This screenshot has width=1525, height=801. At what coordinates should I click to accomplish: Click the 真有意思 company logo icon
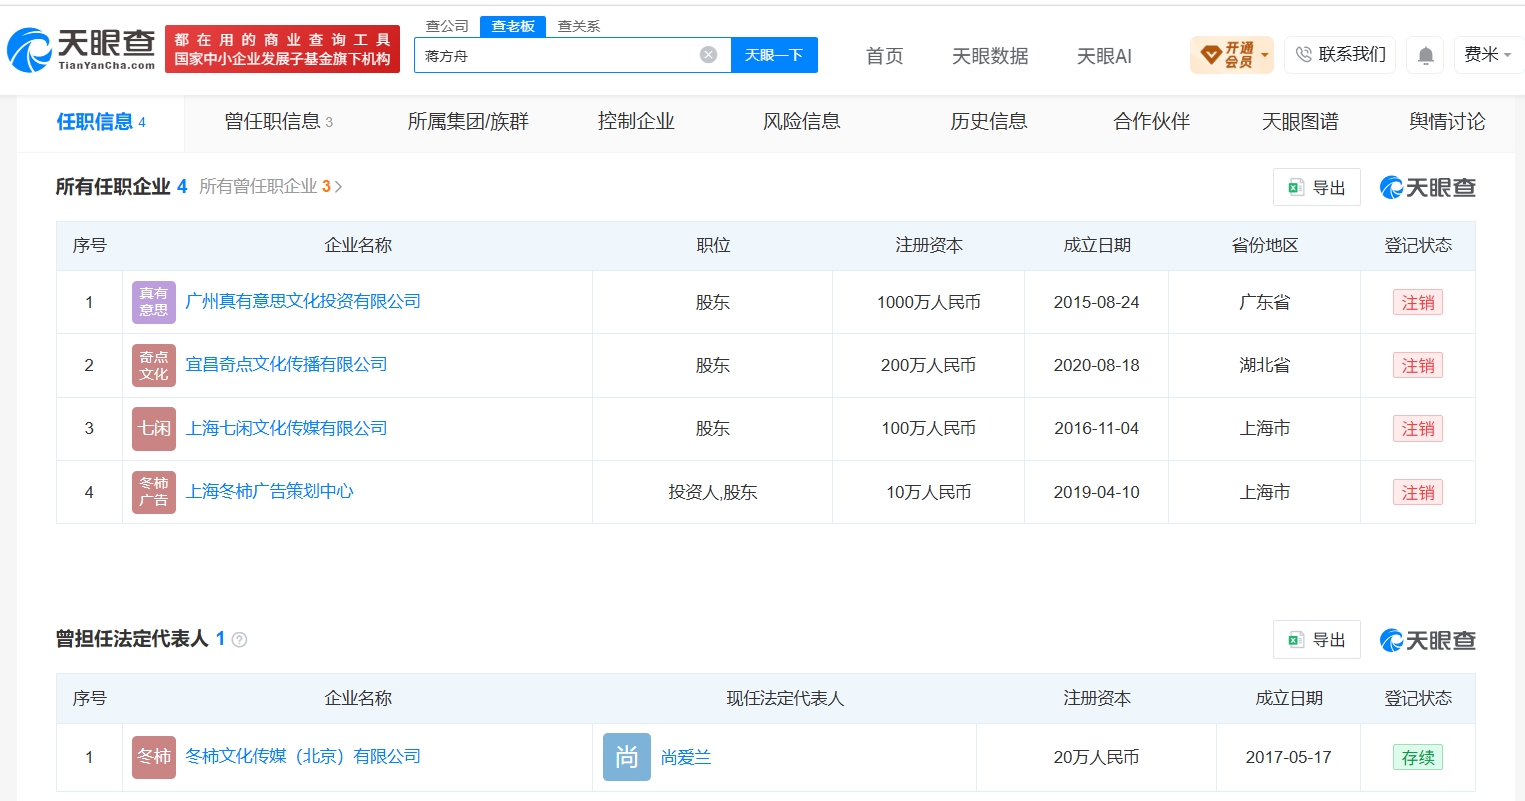(154, 302)
